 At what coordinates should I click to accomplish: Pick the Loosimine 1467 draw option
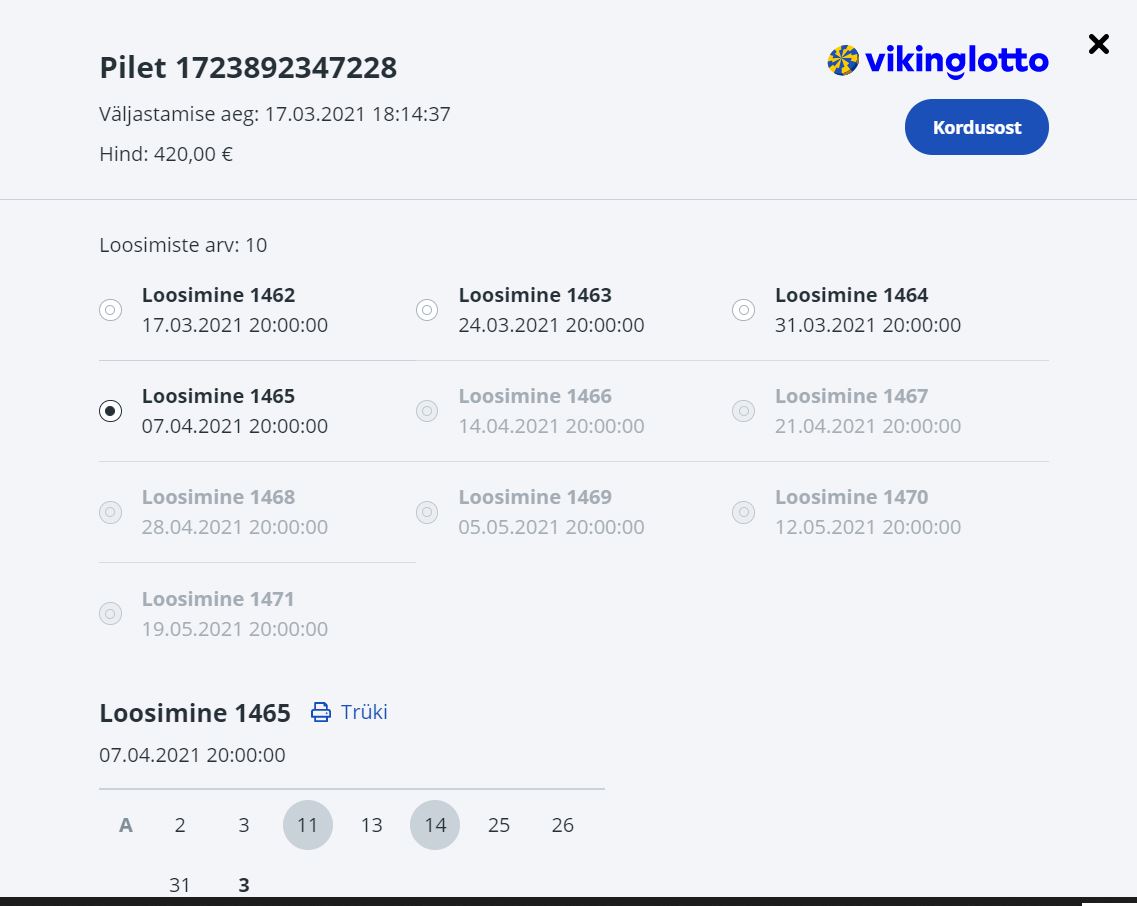tap(743, 411)
